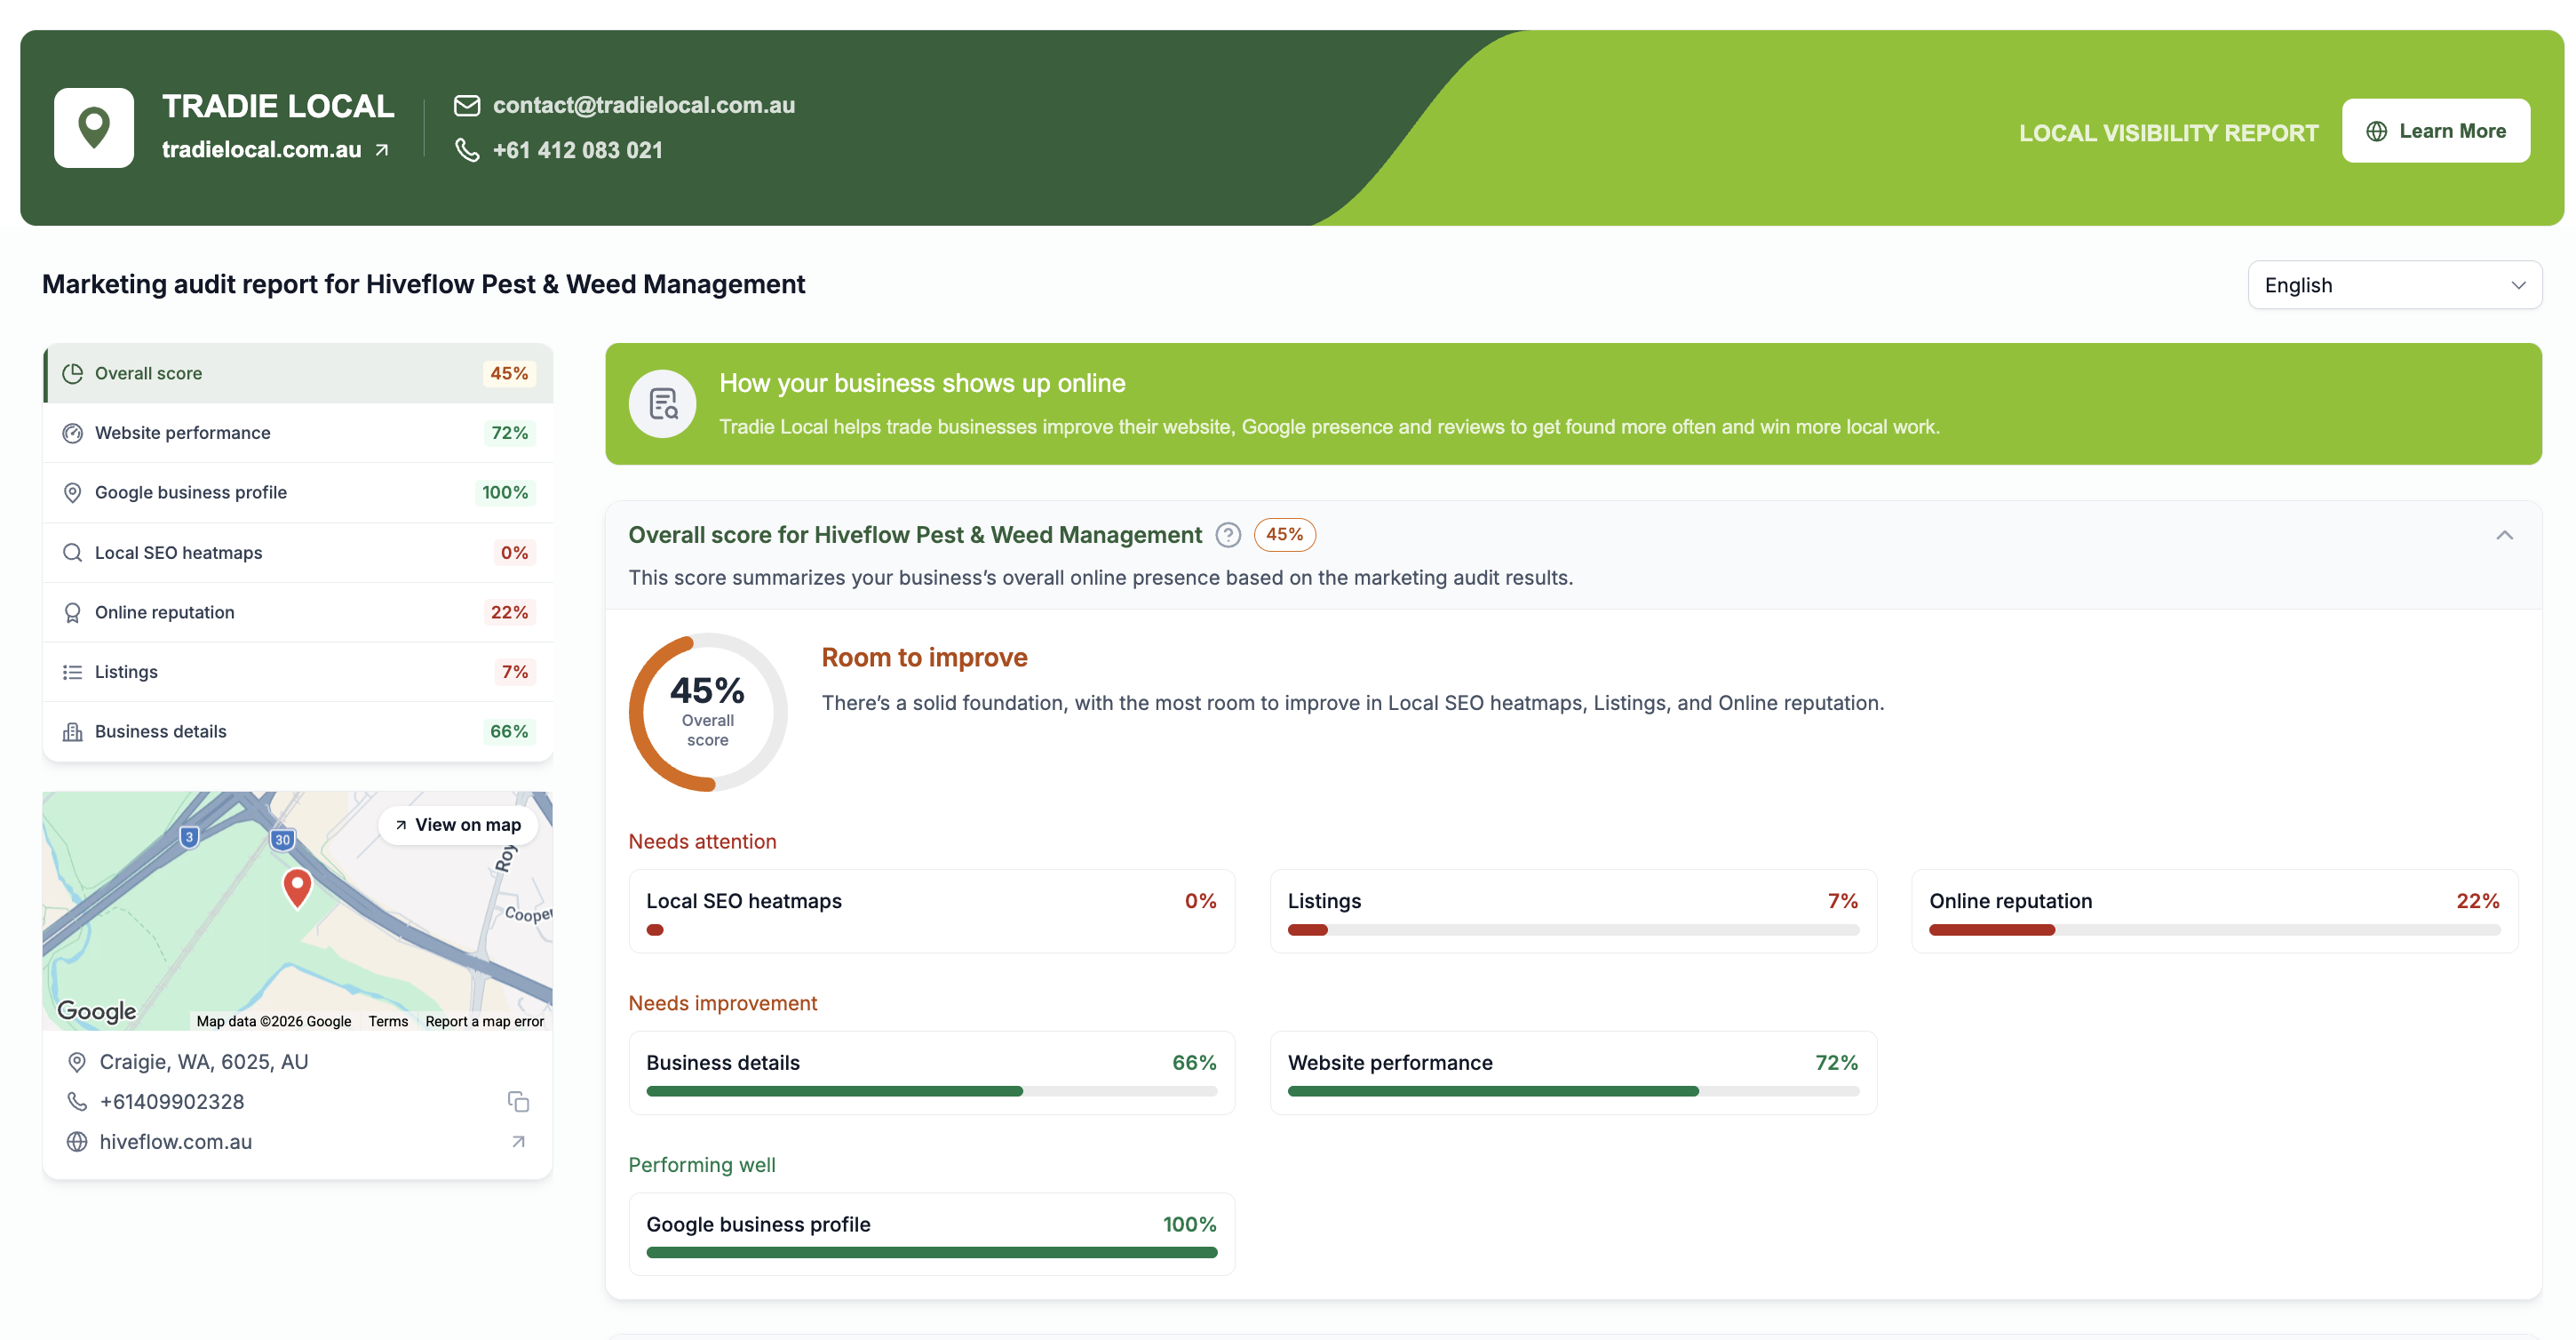Image resolution: width=2576 pixels, height=1340 pixels.
Task: Click the Business details 66% progress bar
Action: click(x=931, y=1091)
